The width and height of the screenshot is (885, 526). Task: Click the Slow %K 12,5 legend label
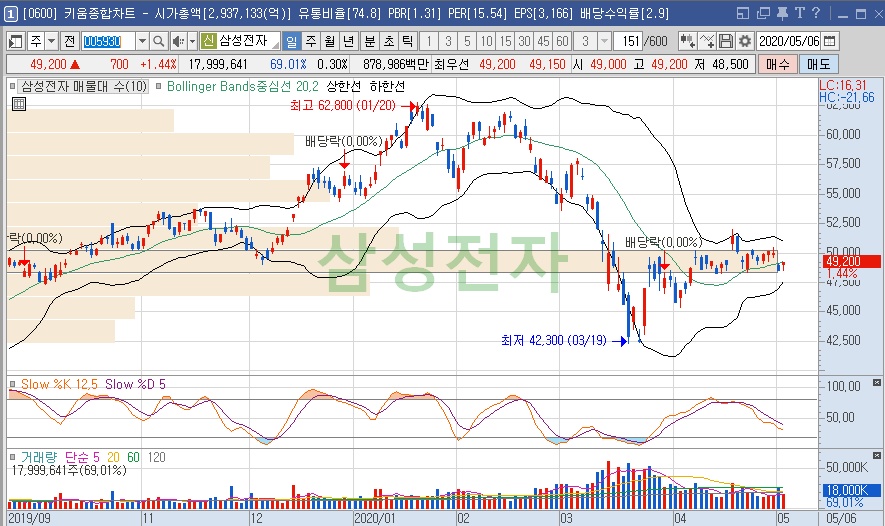(x=59, y=384)
